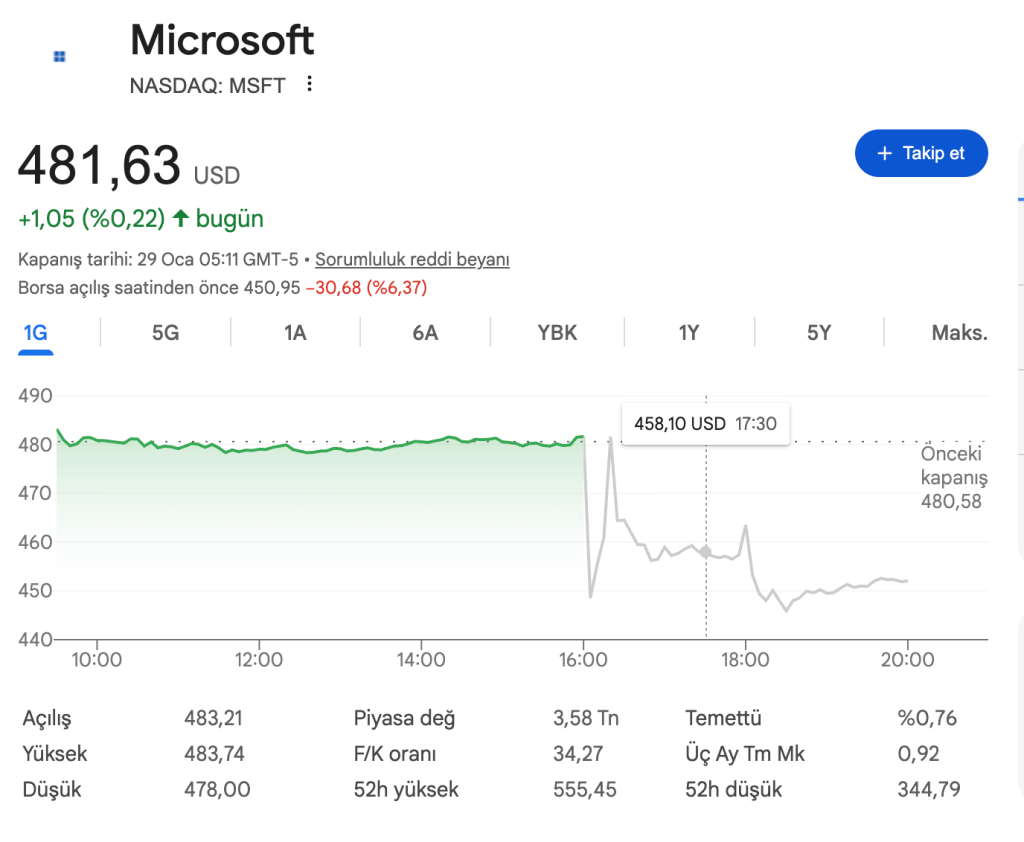This screenshot has width=1024, height=842.
Task: Click the Microsoft logo icon
Action: (x=60, y=57)
